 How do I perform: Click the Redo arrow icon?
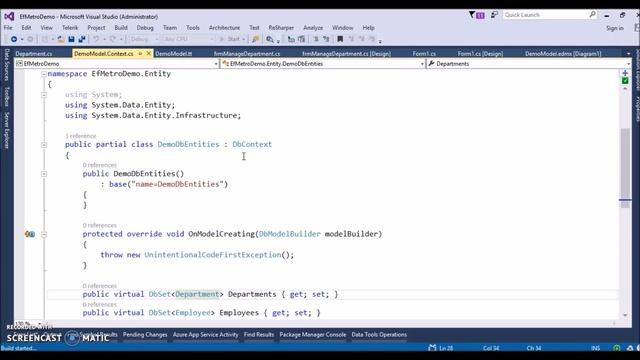coord(113,39)
